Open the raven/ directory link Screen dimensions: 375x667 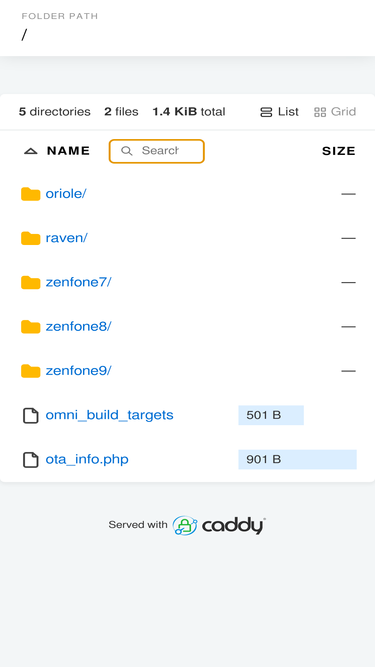coord(66,238)
